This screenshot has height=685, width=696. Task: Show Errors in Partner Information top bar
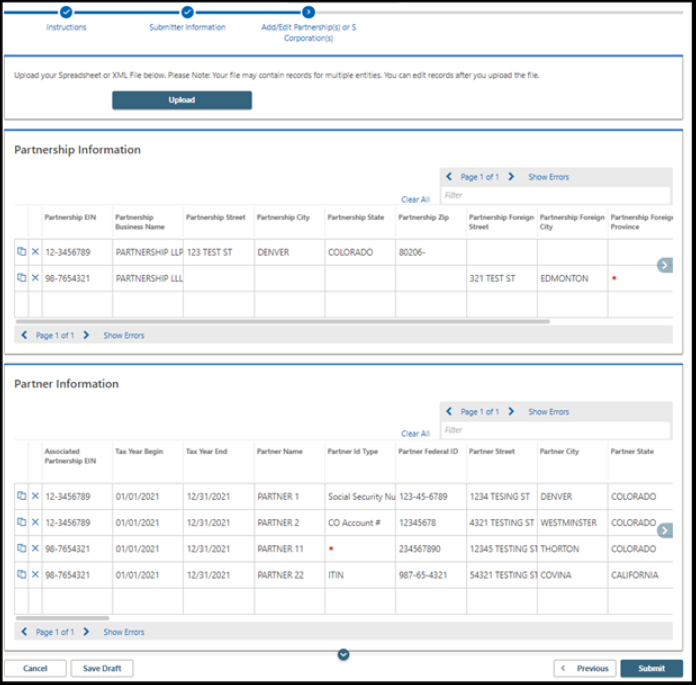point(548,411)
